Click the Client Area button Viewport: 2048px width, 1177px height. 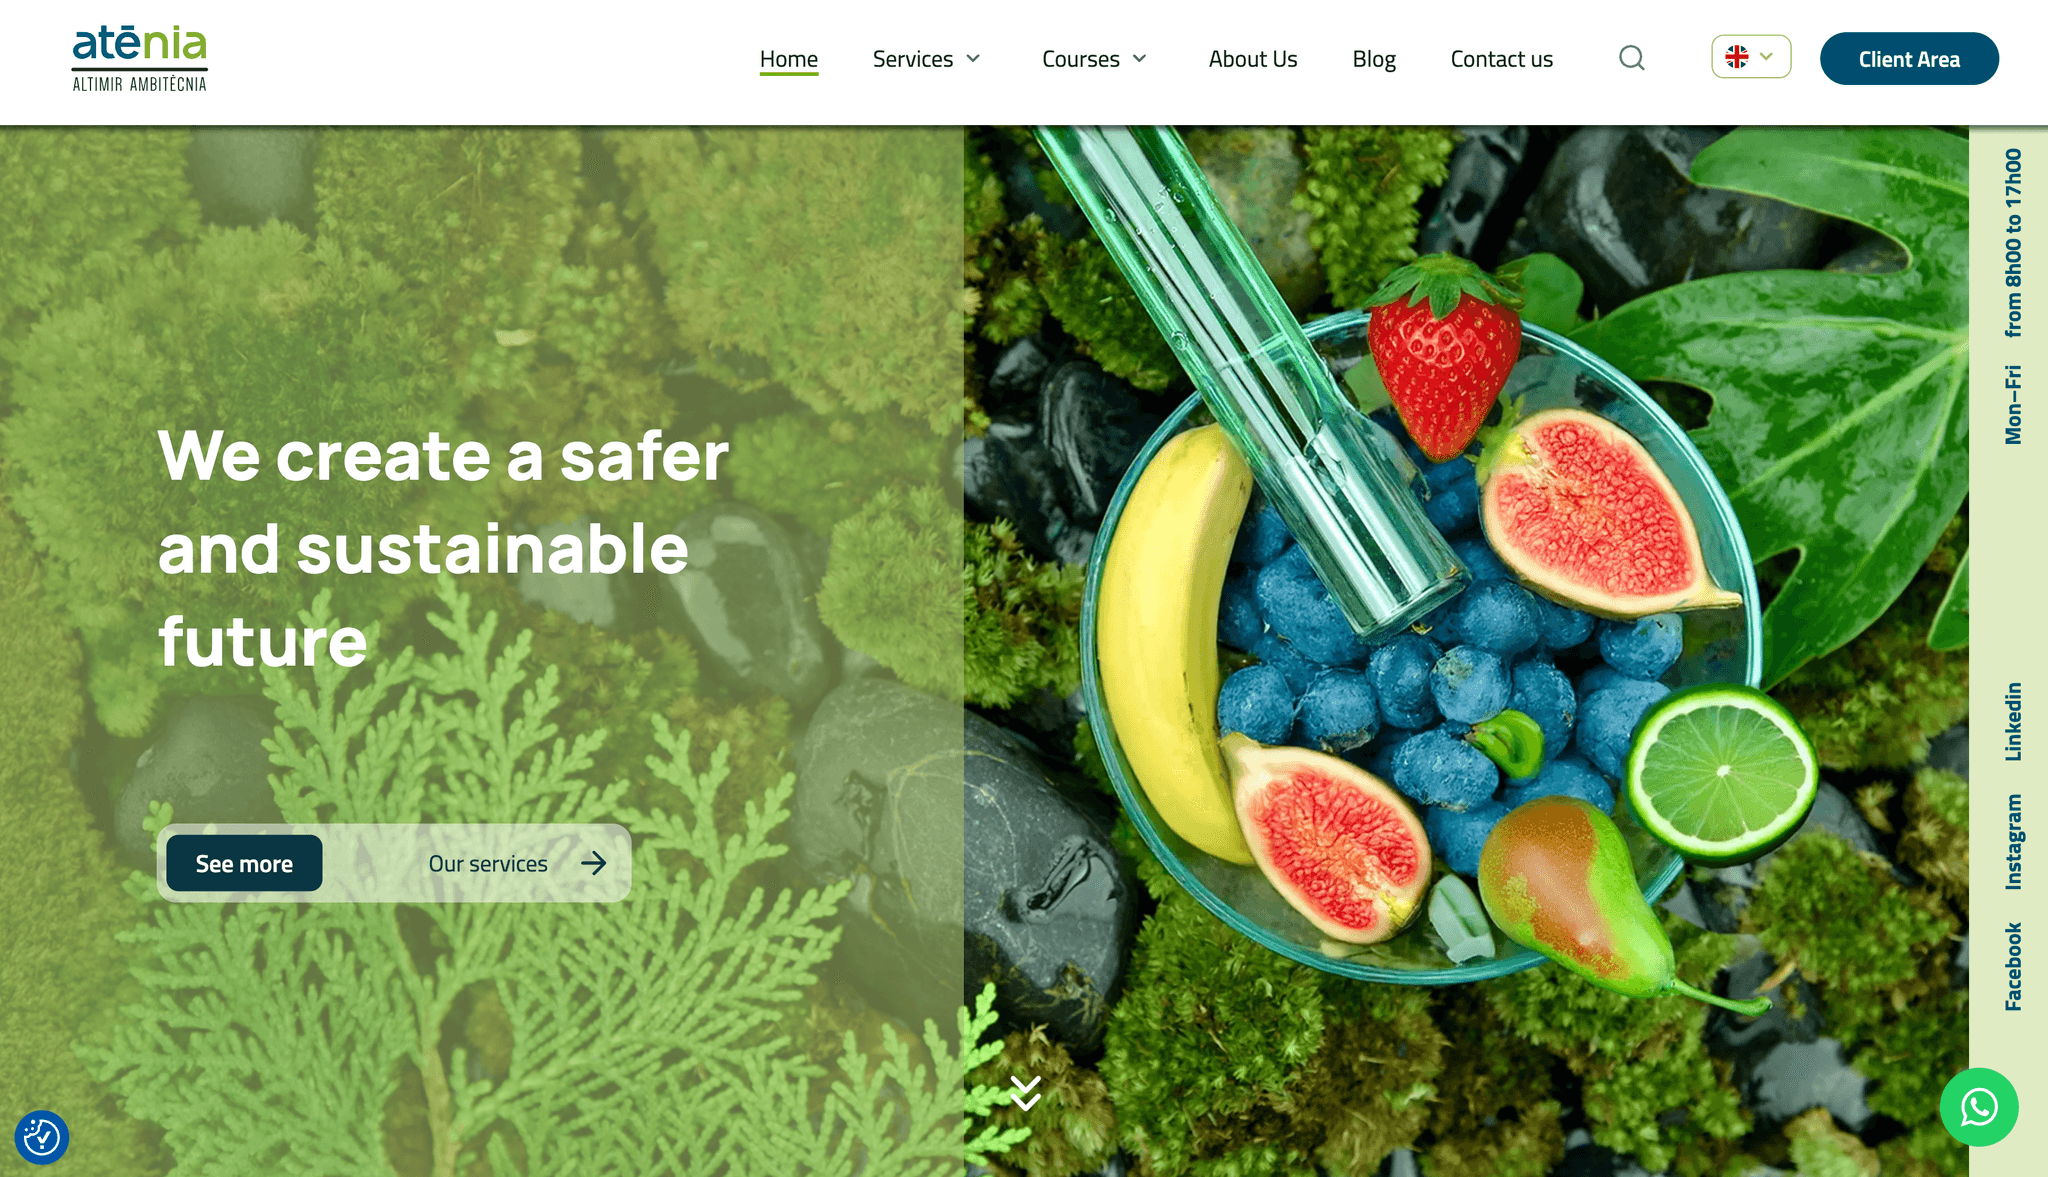coord(1909,59)
